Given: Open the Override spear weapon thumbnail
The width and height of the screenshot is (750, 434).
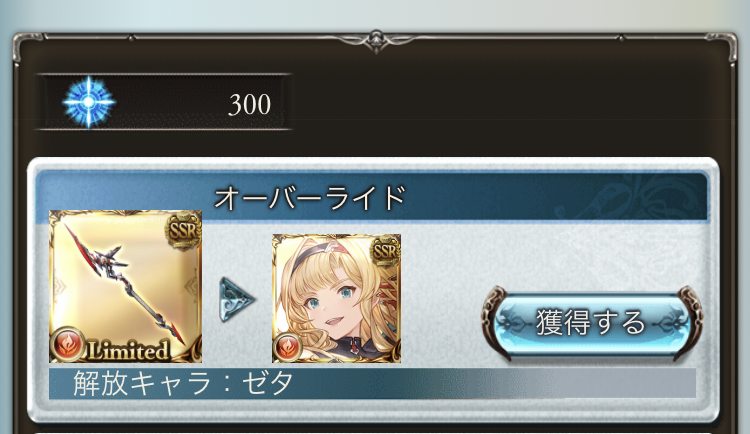Looking at the screenshot, I should pyautogui.click(x=125, y=286).
